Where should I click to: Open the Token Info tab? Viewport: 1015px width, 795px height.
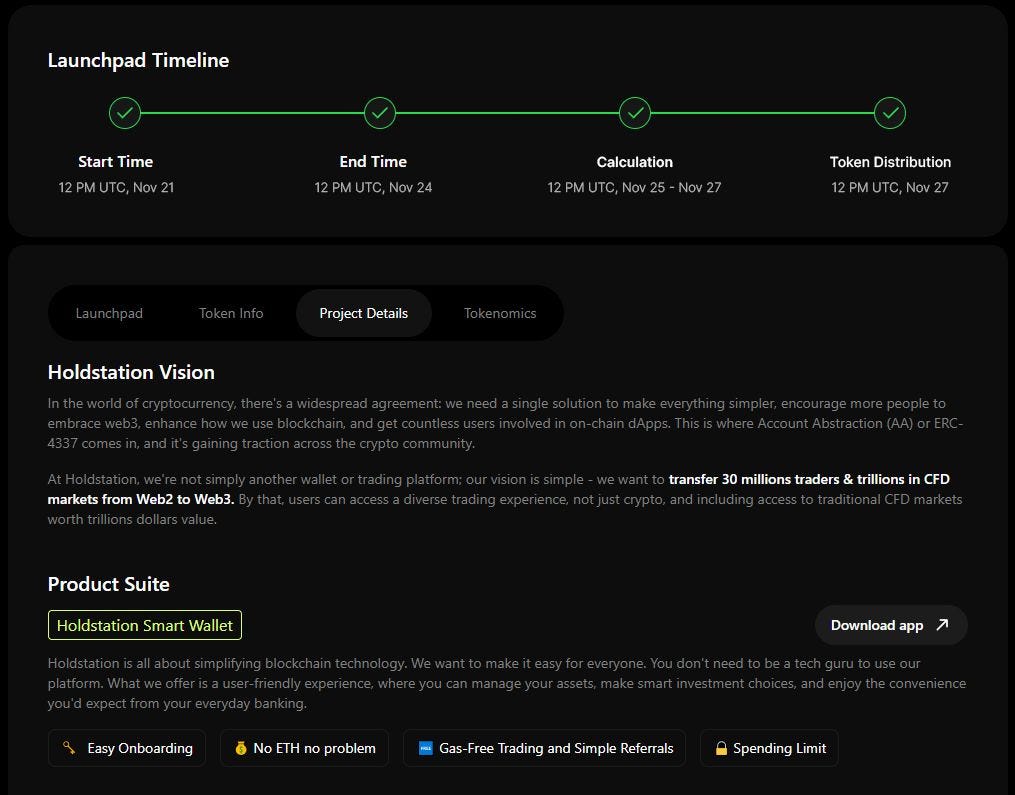click(231, 313)
